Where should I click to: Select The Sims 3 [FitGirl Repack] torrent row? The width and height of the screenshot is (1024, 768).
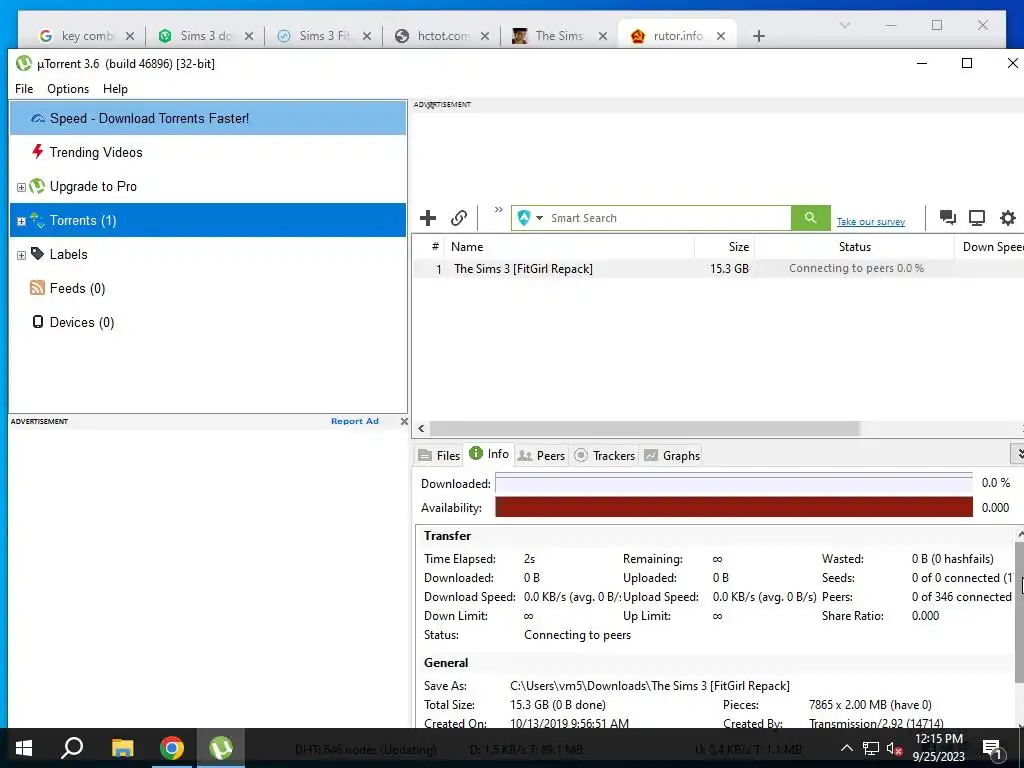coord(718,268)
